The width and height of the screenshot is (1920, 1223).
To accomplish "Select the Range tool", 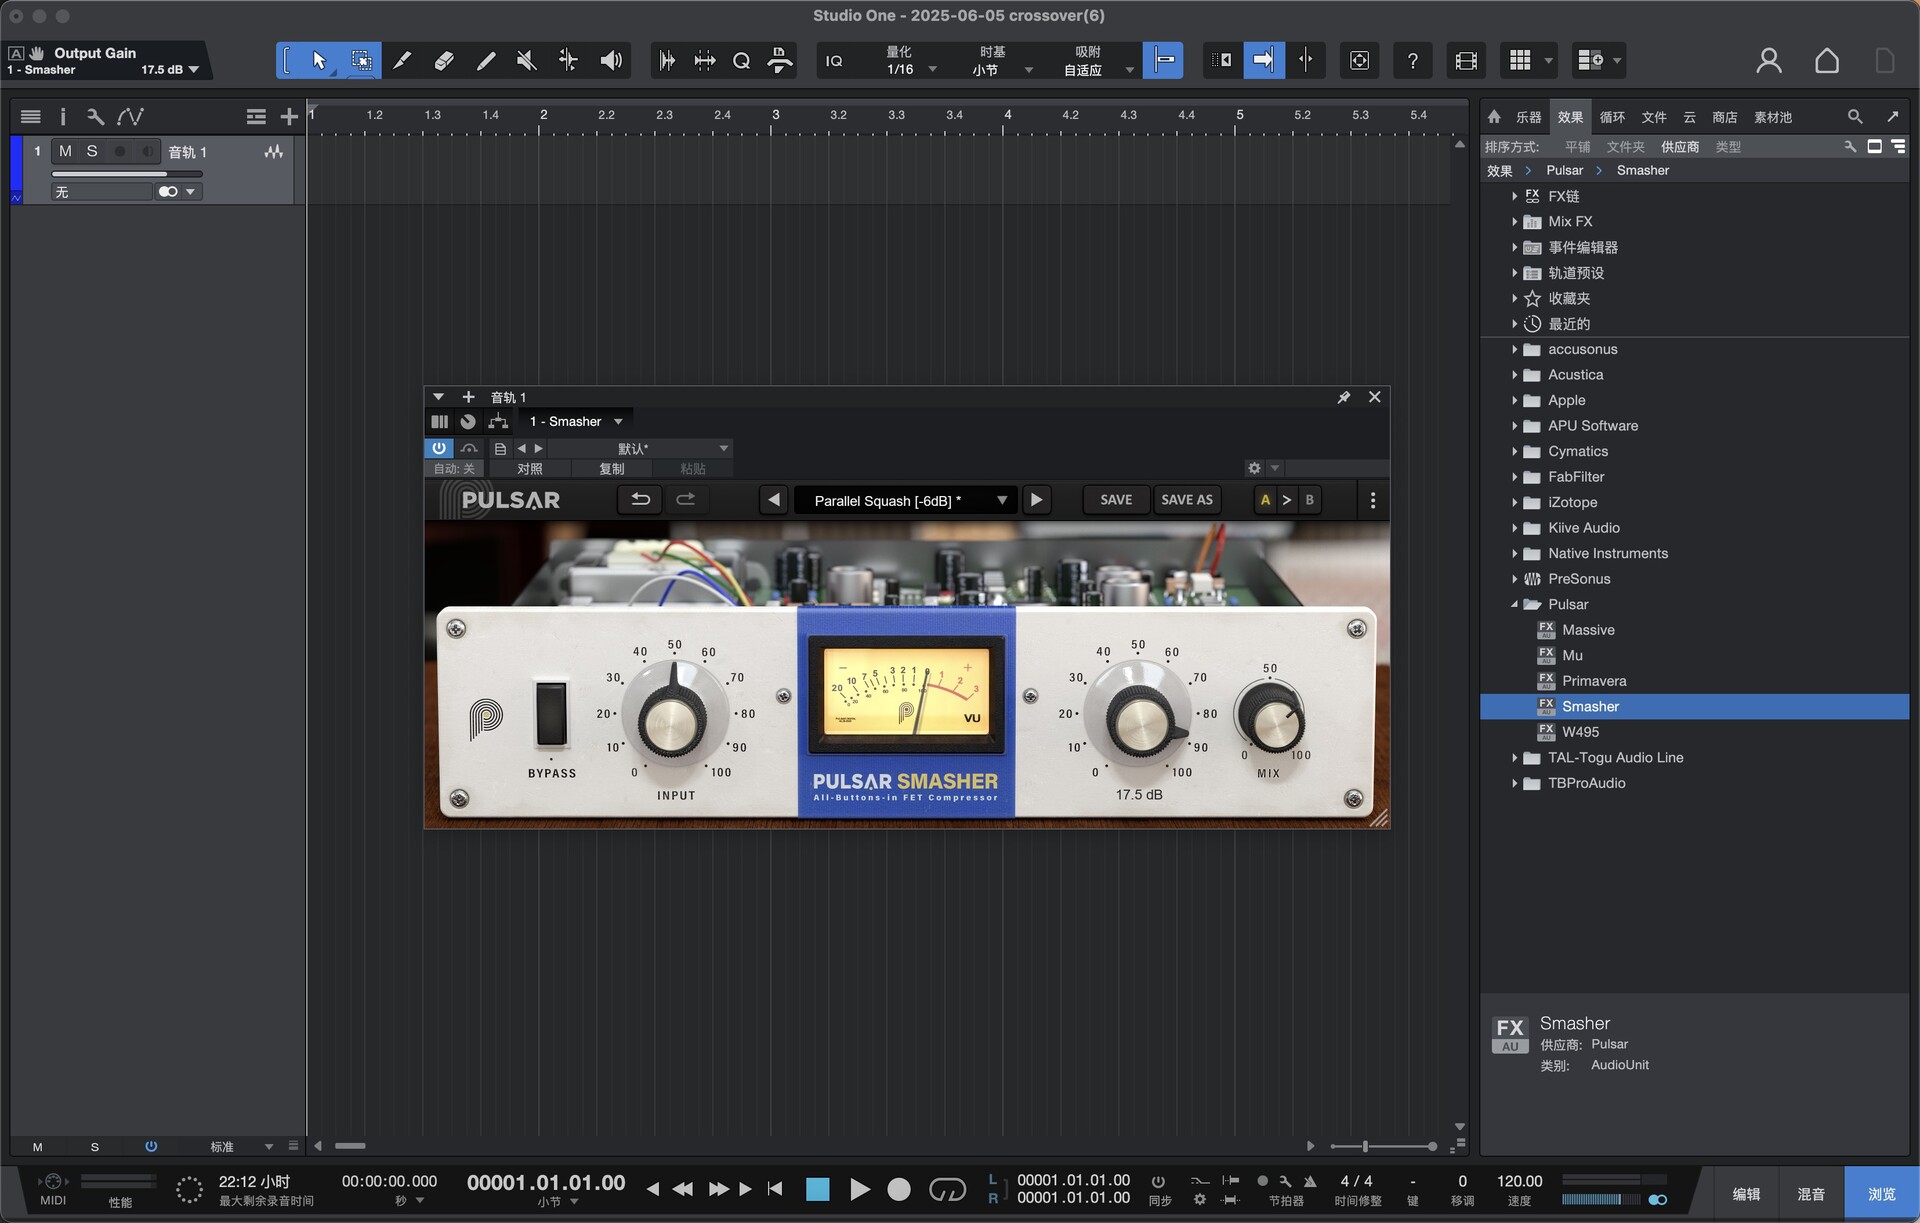I will coord(361,61).
